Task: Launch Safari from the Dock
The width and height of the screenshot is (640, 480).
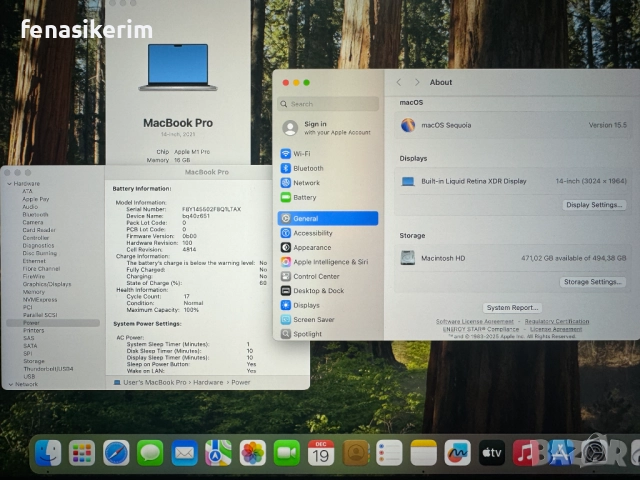Action: (116, 453)
